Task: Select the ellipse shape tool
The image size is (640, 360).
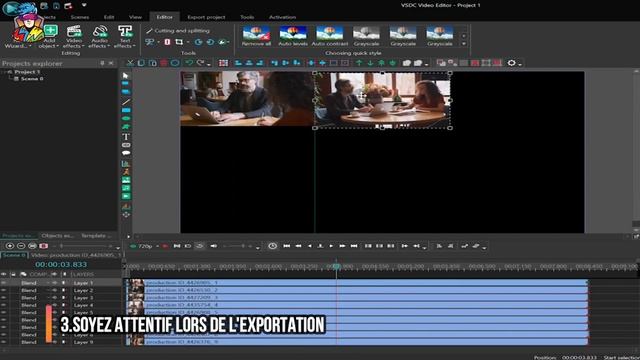Action: point(126,118)
